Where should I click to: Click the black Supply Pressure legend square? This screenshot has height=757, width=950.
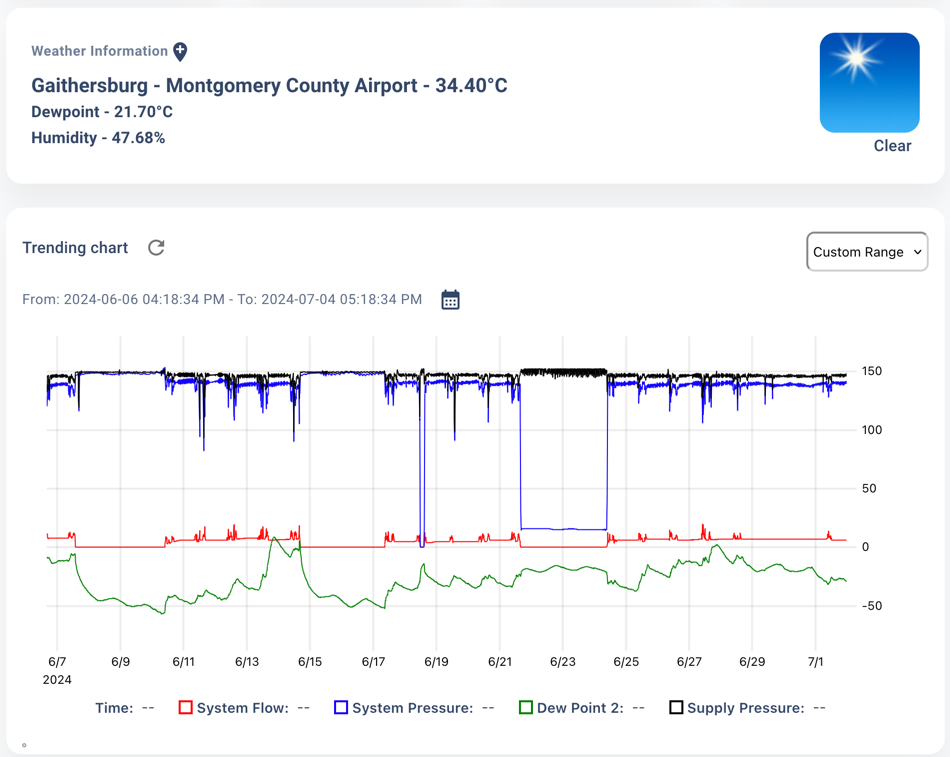[676, 707]
